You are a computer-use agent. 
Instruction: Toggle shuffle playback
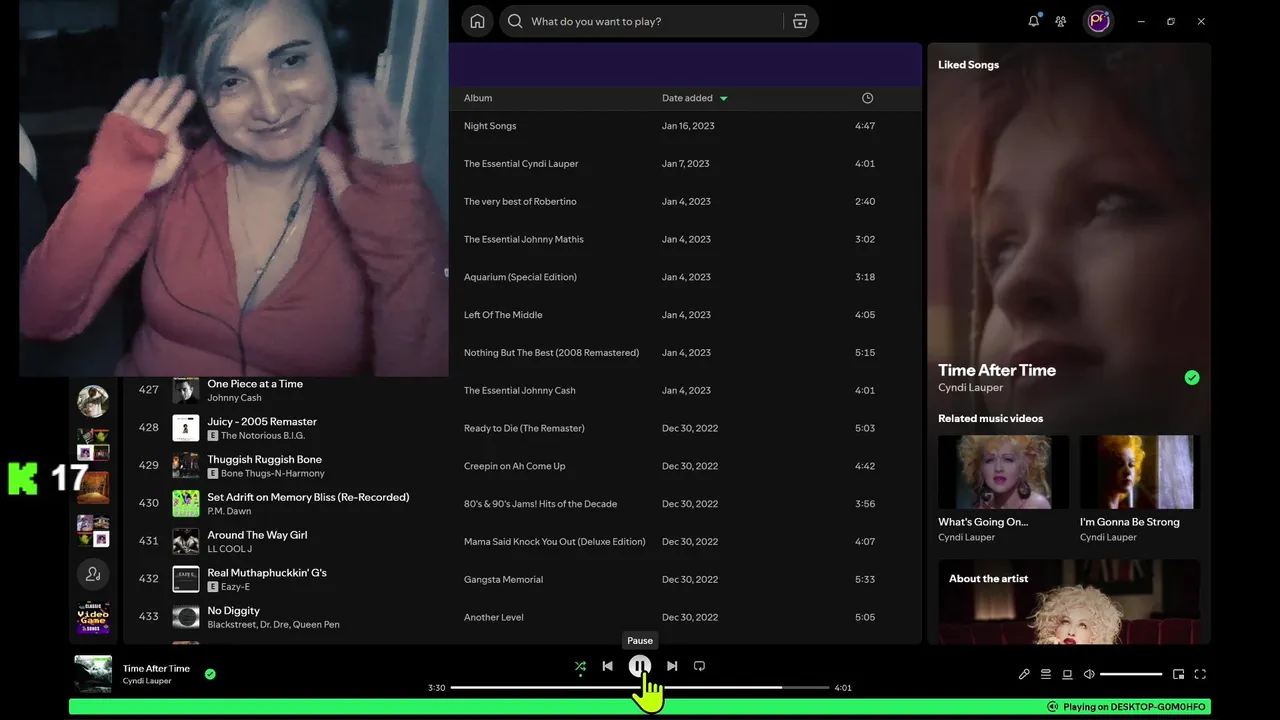[x=580, y=666]
